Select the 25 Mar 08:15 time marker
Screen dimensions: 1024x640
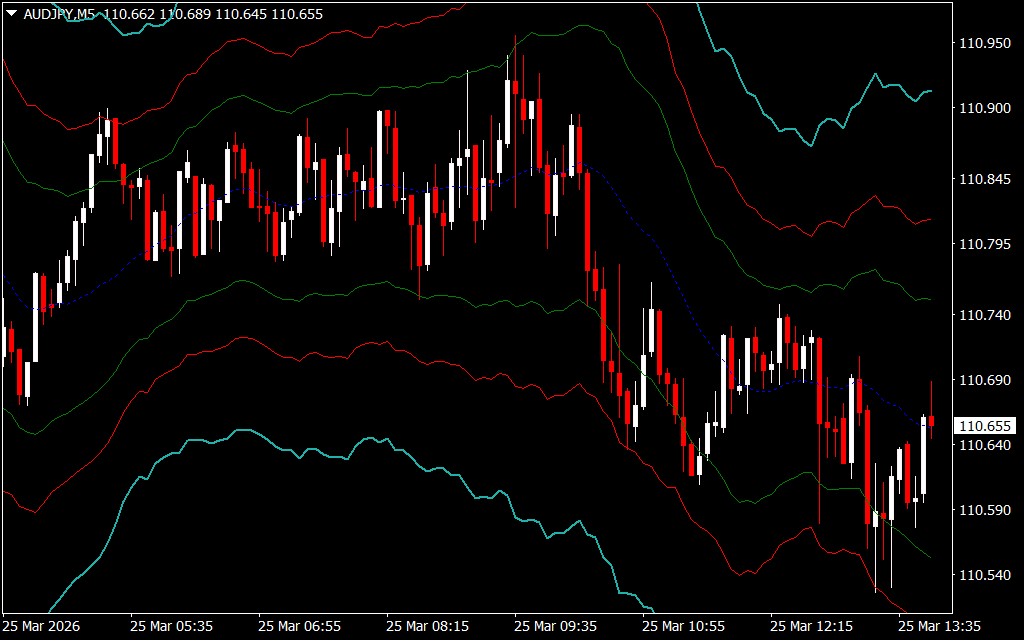click(427, 626)
